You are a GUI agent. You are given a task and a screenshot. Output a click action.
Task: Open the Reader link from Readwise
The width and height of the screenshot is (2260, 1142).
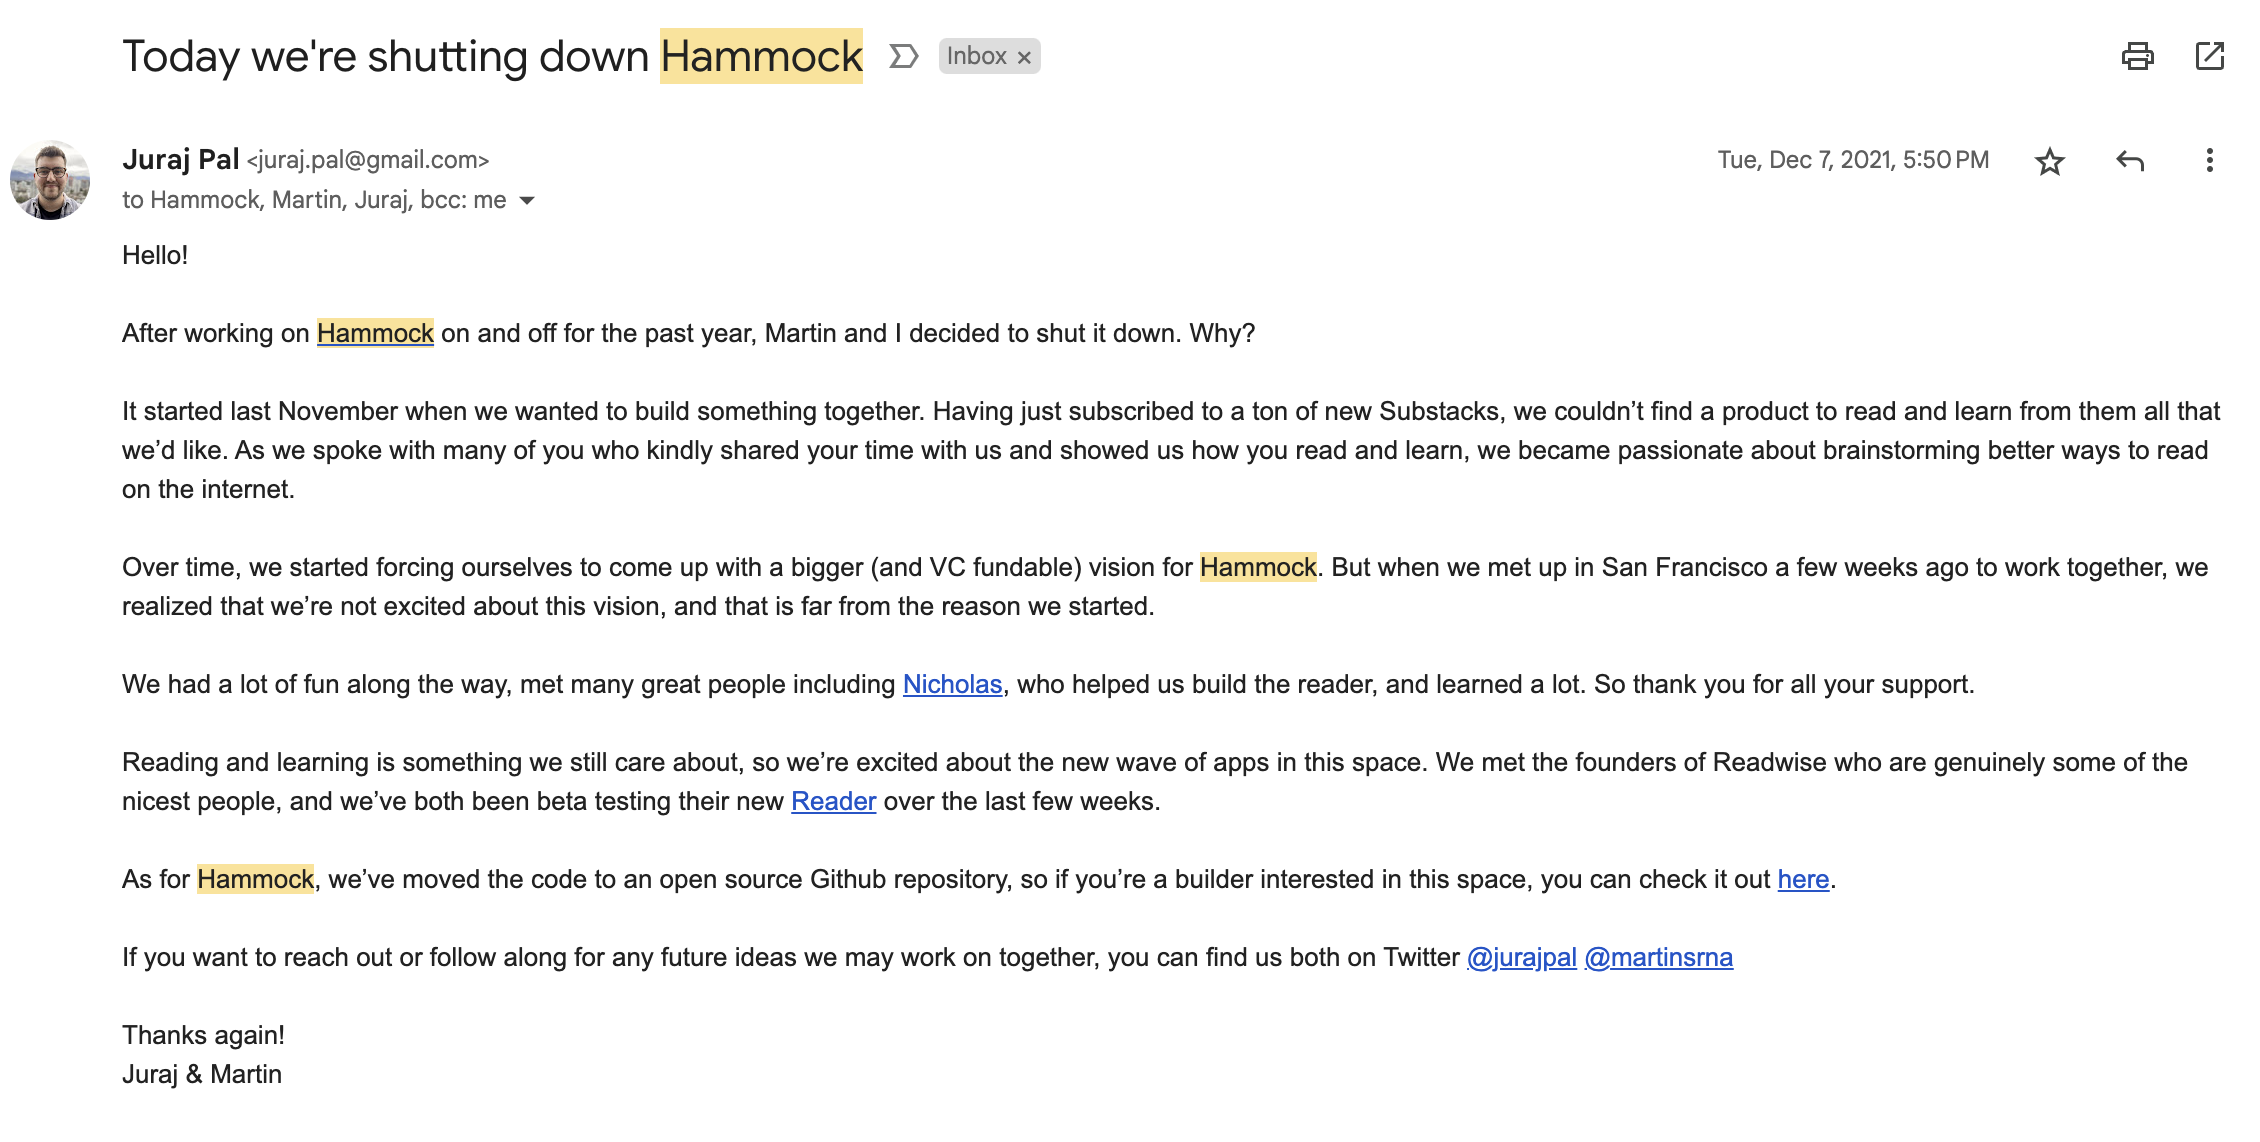[832, 801]
